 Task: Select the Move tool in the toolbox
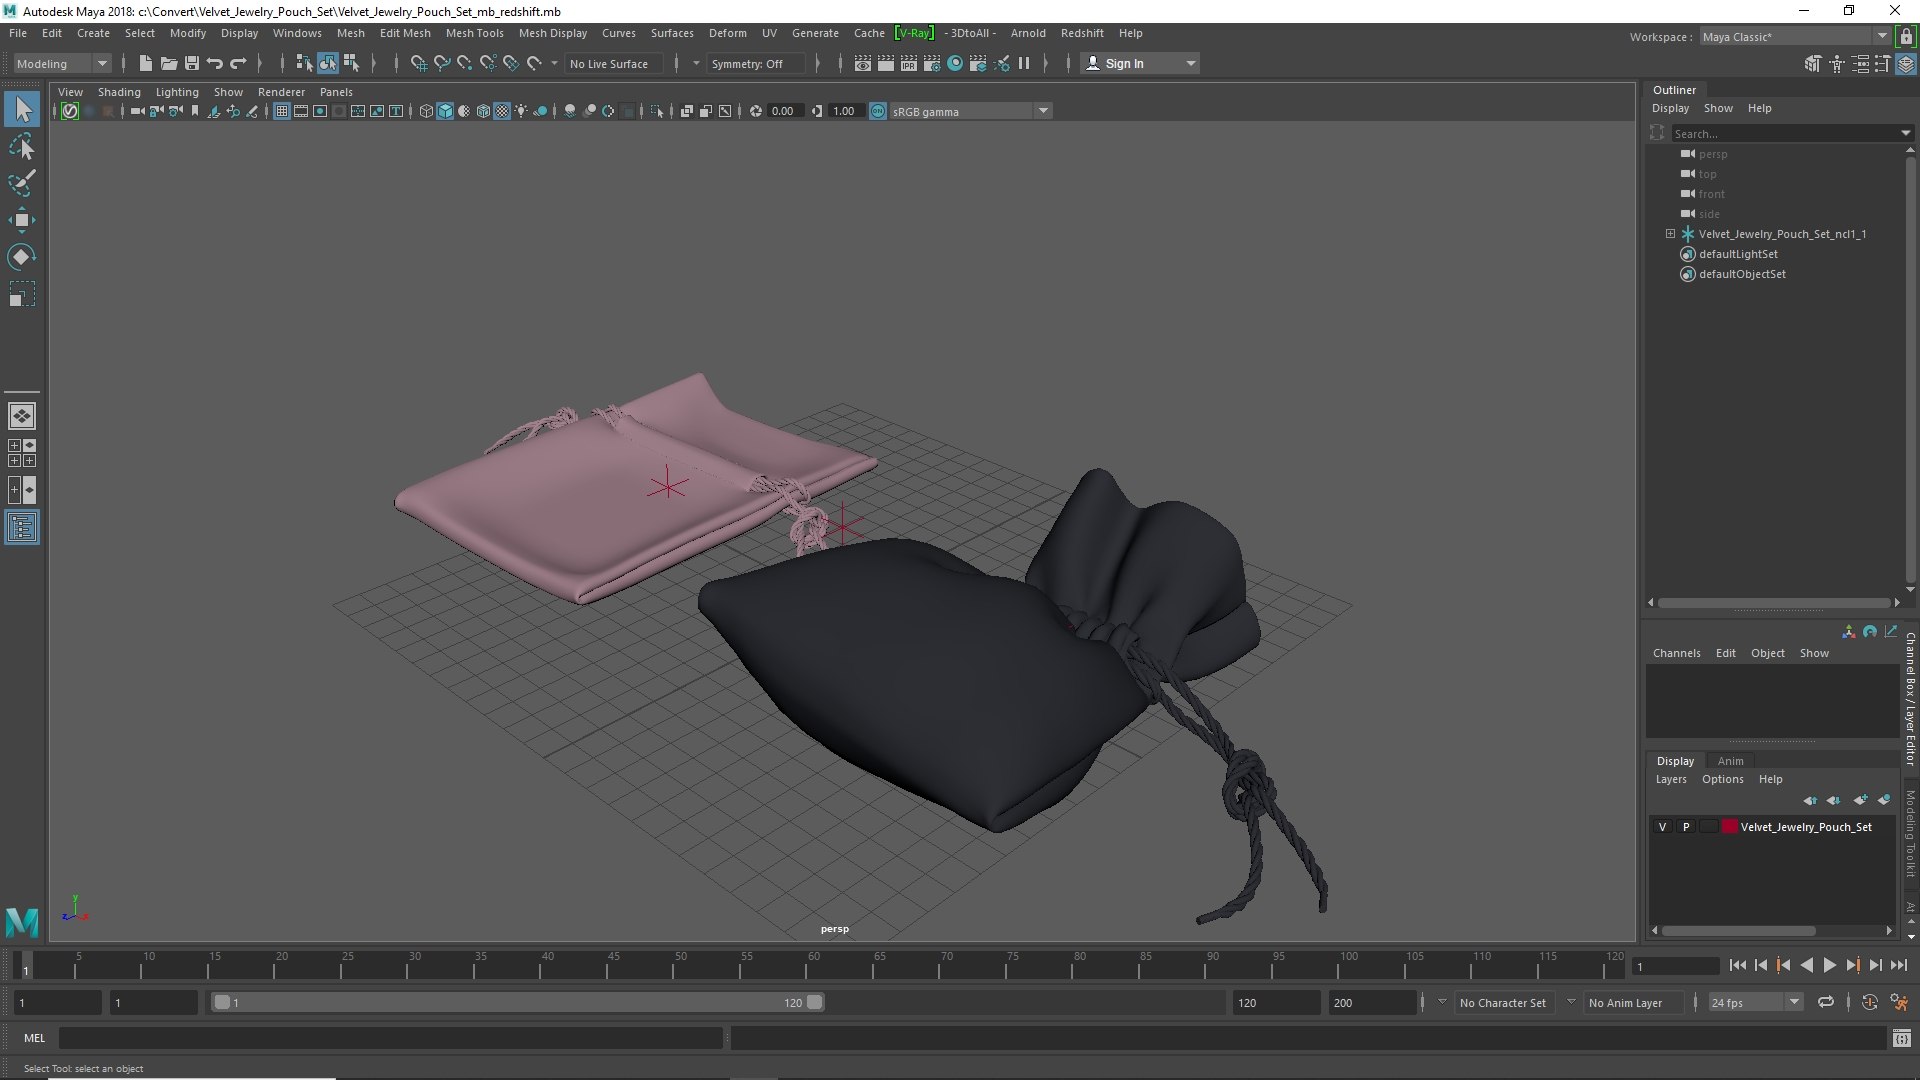click(x=21, y=220)
